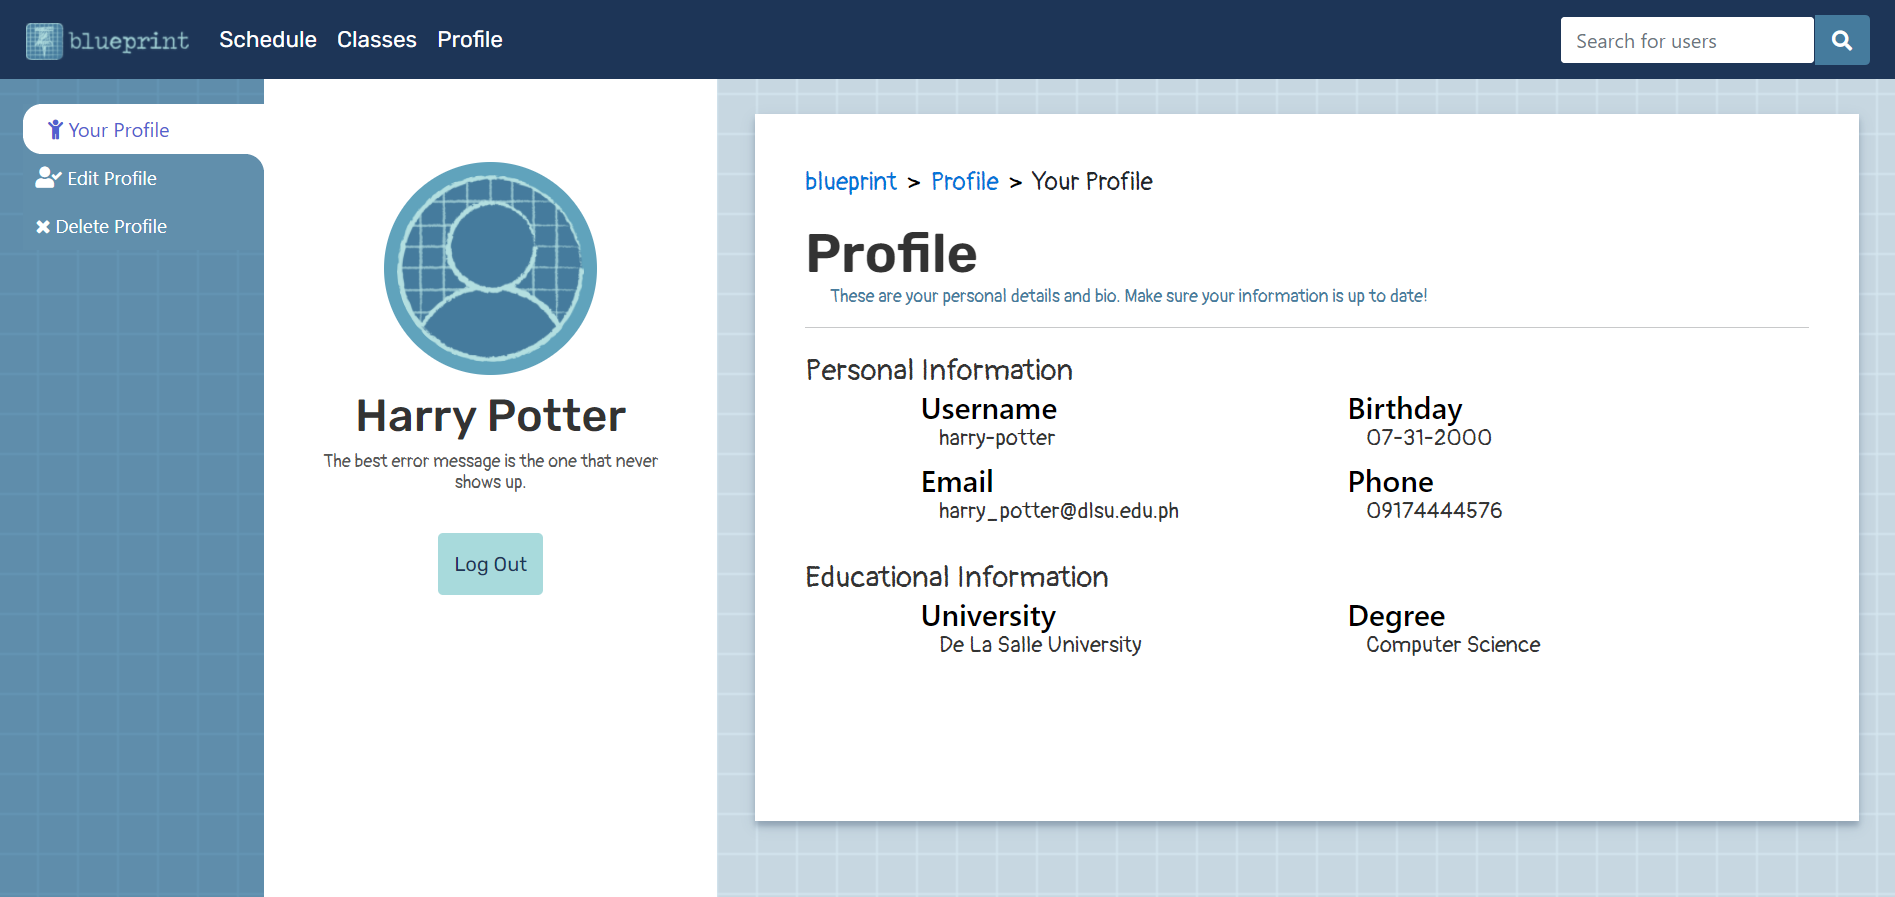Click the Degree field label
The height and width of the screenshot is (897, 1895).
1396,616
